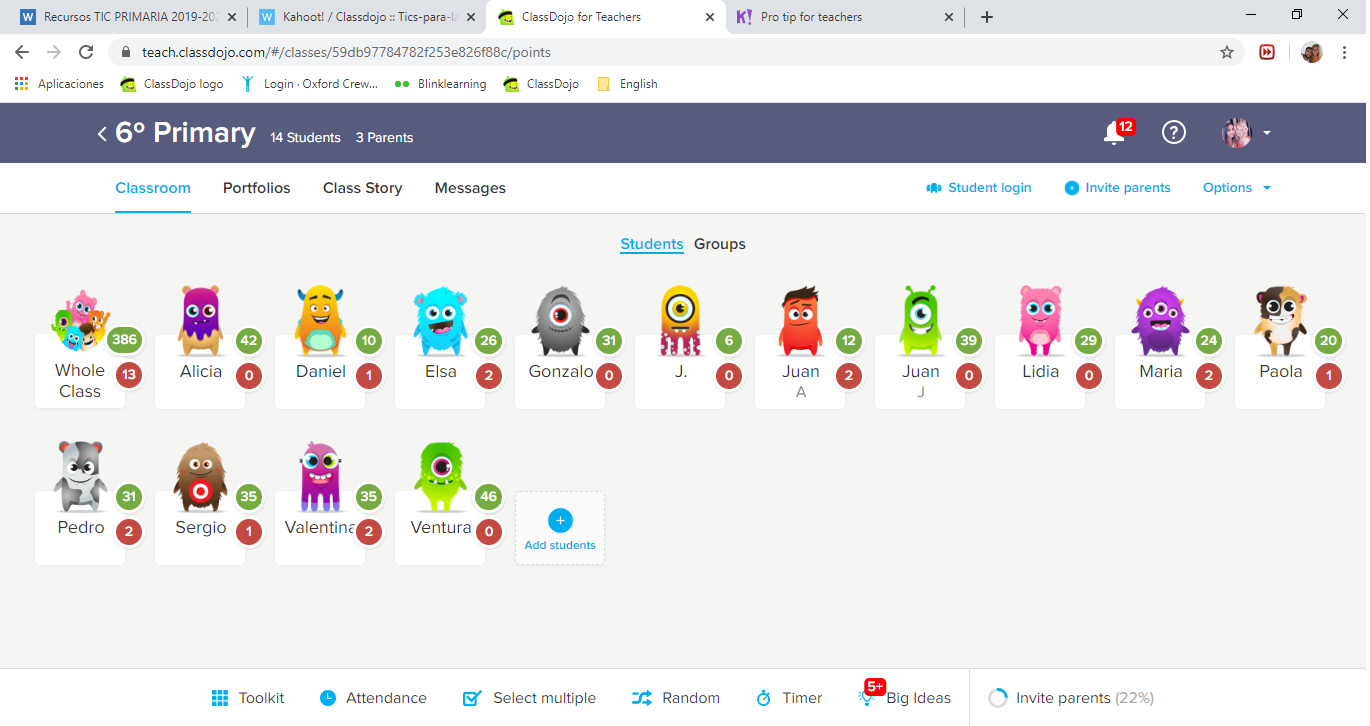Click Elsa's blue furry monster avatar

coord(440,322)
